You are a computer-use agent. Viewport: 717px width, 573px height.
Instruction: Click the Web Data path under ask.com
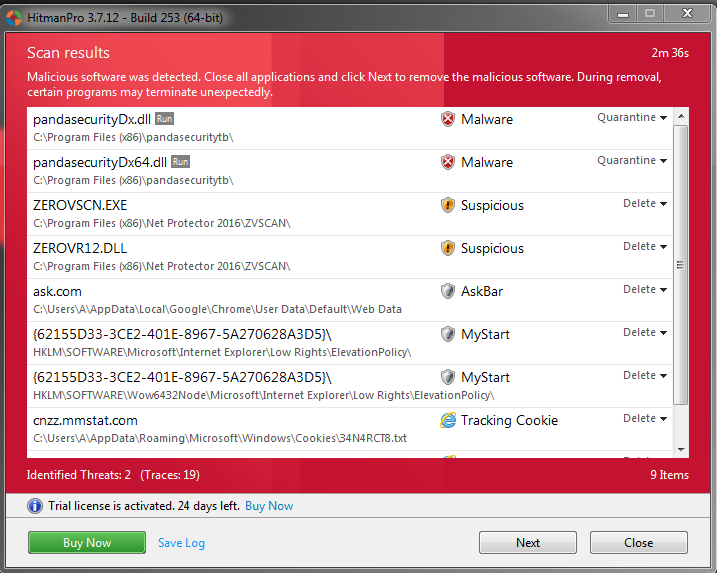click(x=217, y=309)
